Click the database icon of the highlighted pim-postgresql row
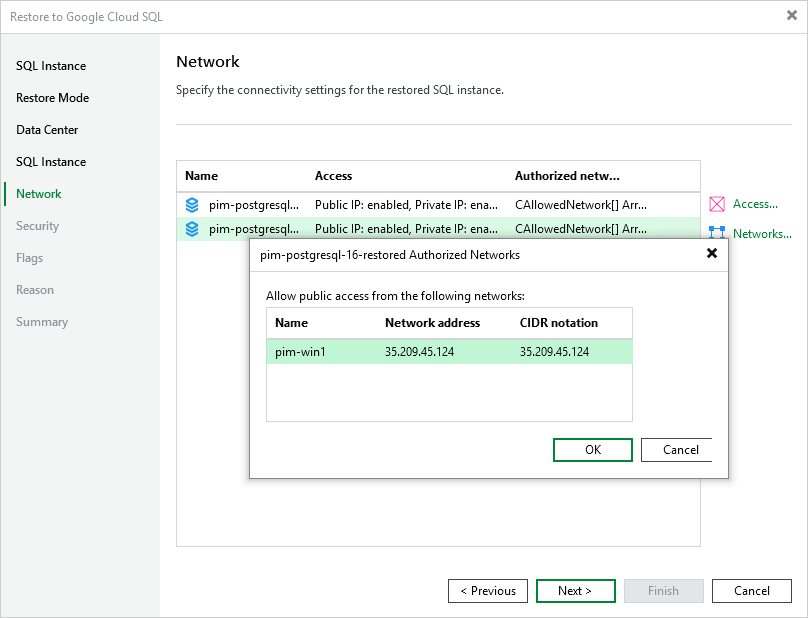This screenshot has height=618, width=808. click(192, 229)
